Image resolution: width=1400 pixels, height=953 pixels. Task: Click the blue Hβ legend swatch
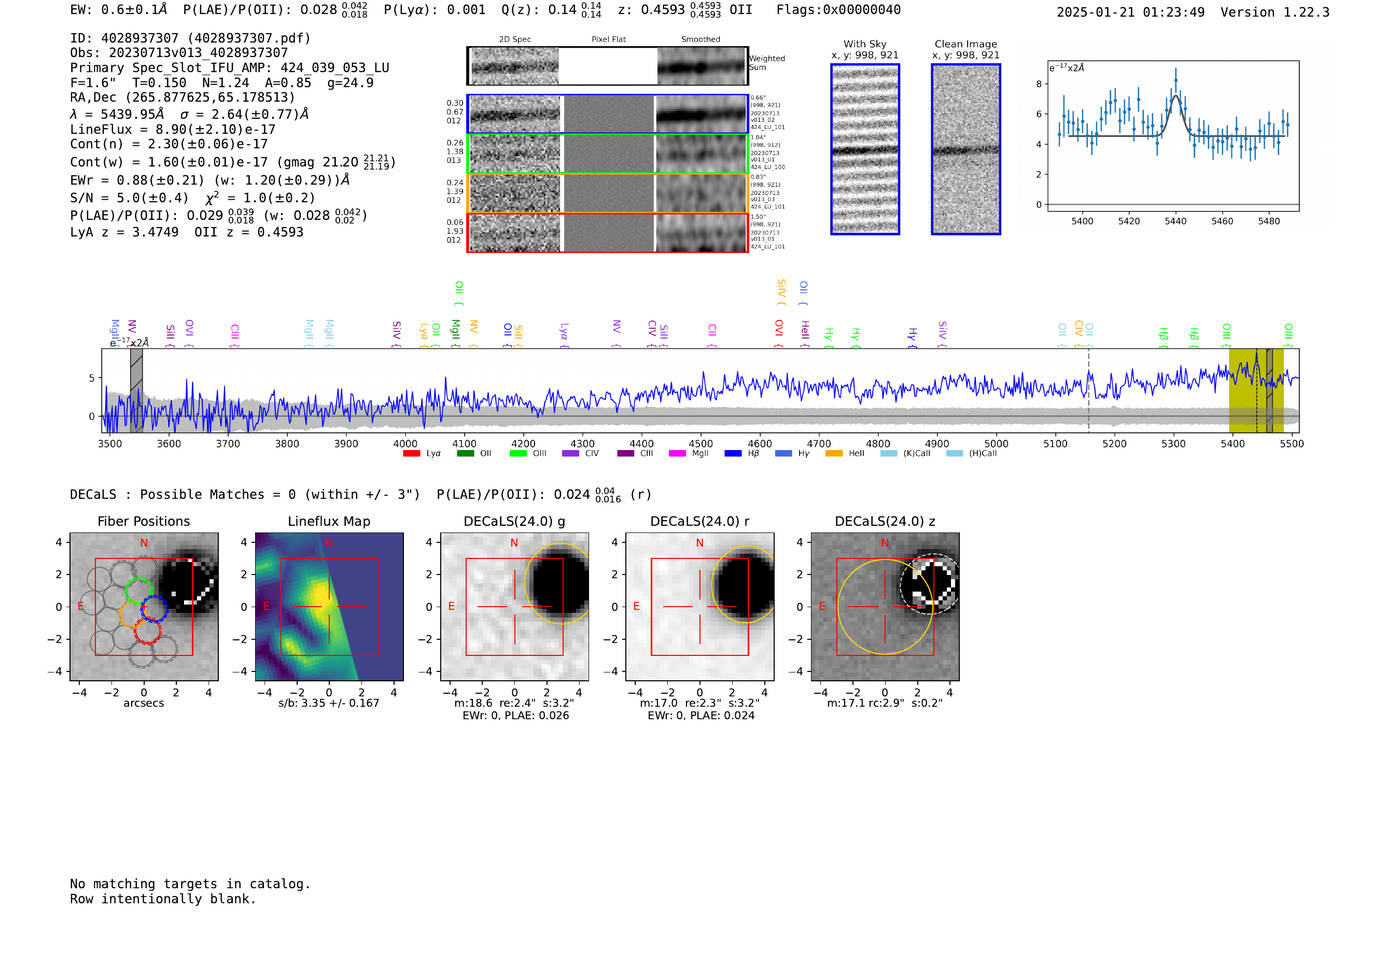point(733,454)
